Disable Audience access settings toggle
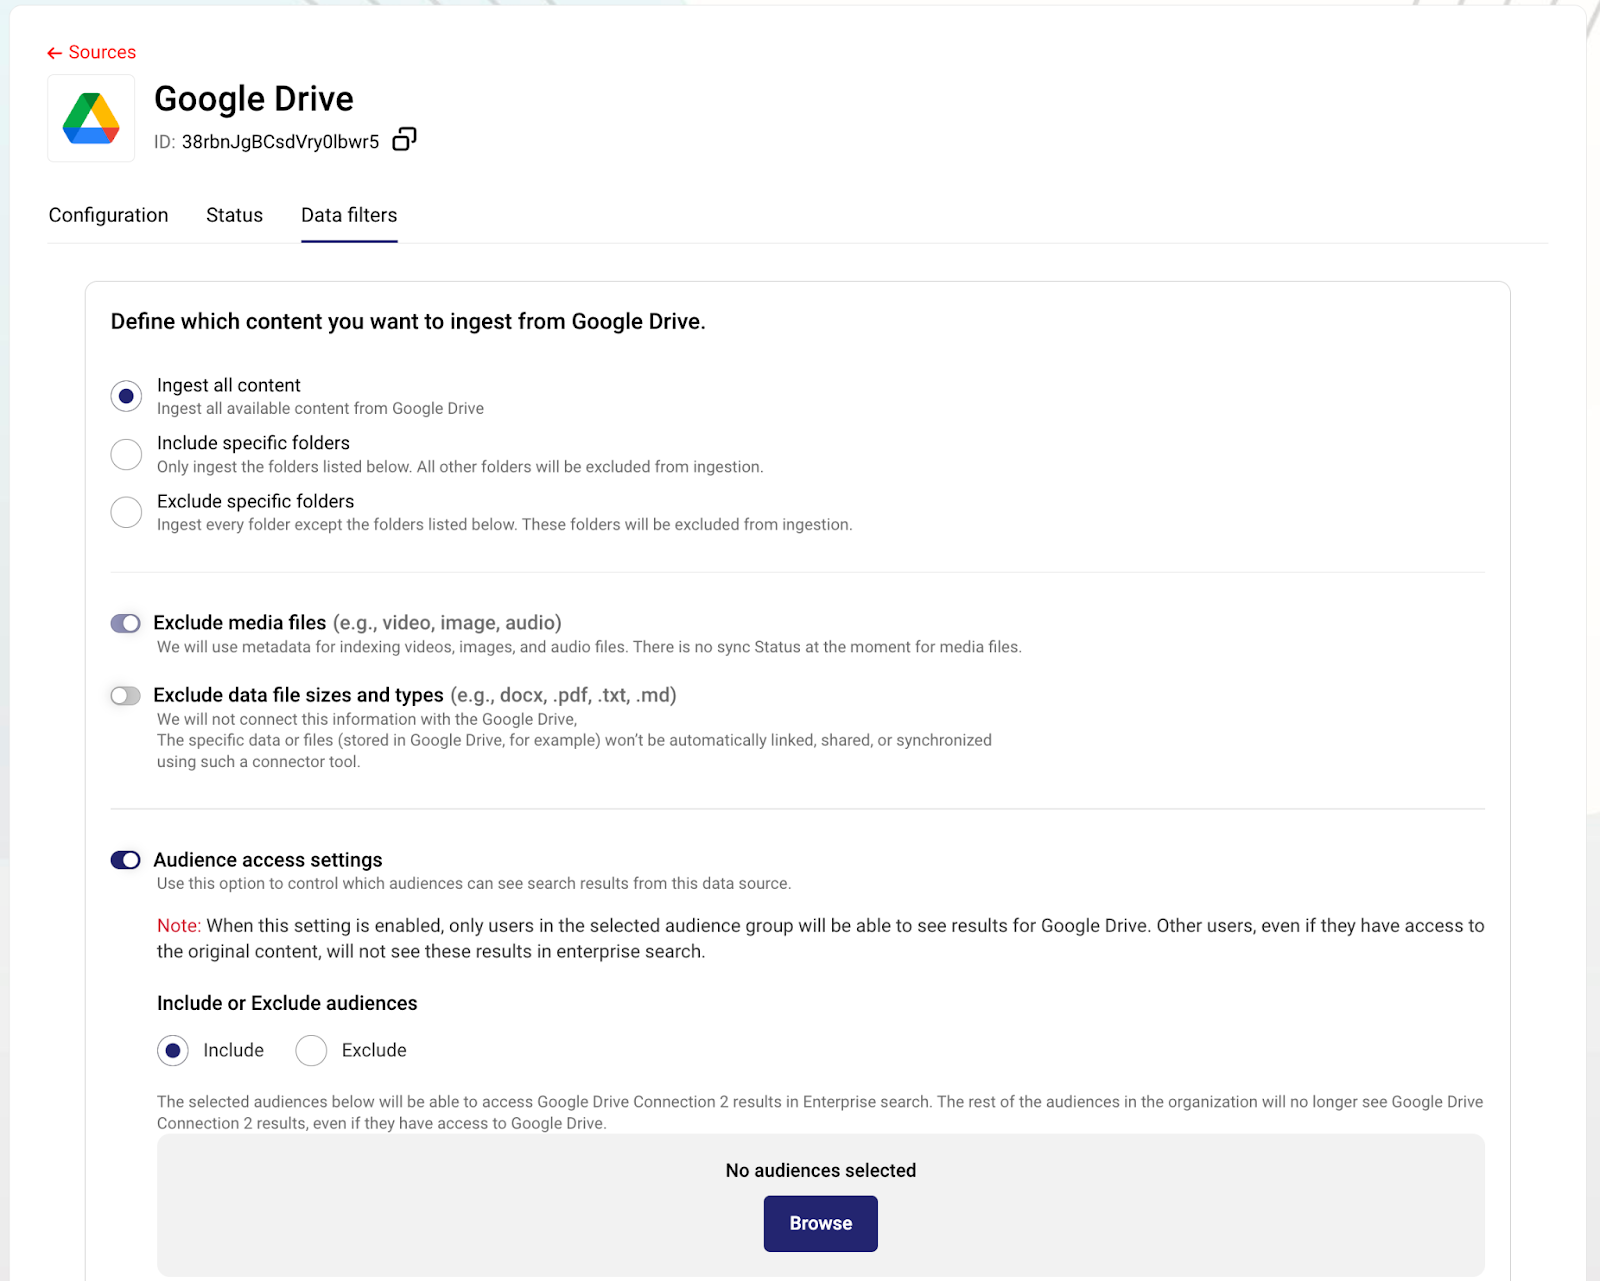 (x=126, y=861)
